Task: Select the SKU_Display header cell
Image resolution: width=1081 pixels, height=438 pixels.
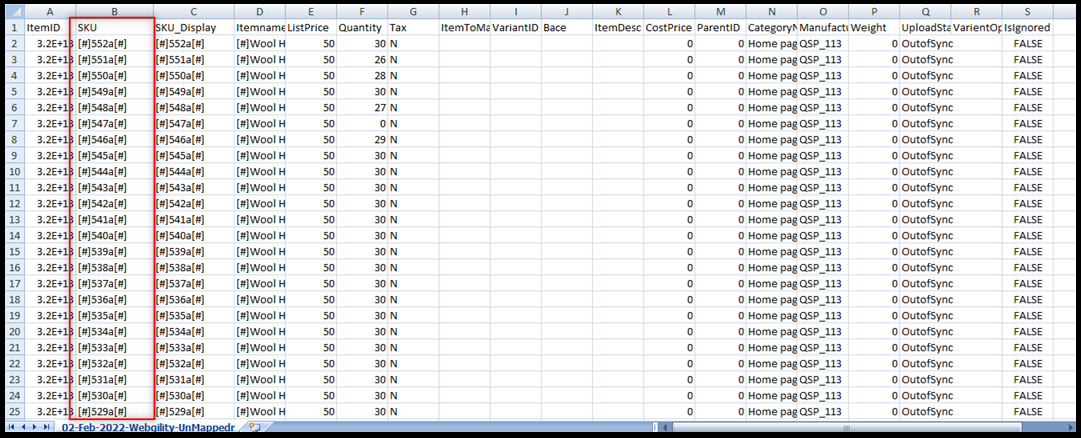Action: [x=194, y=27]
